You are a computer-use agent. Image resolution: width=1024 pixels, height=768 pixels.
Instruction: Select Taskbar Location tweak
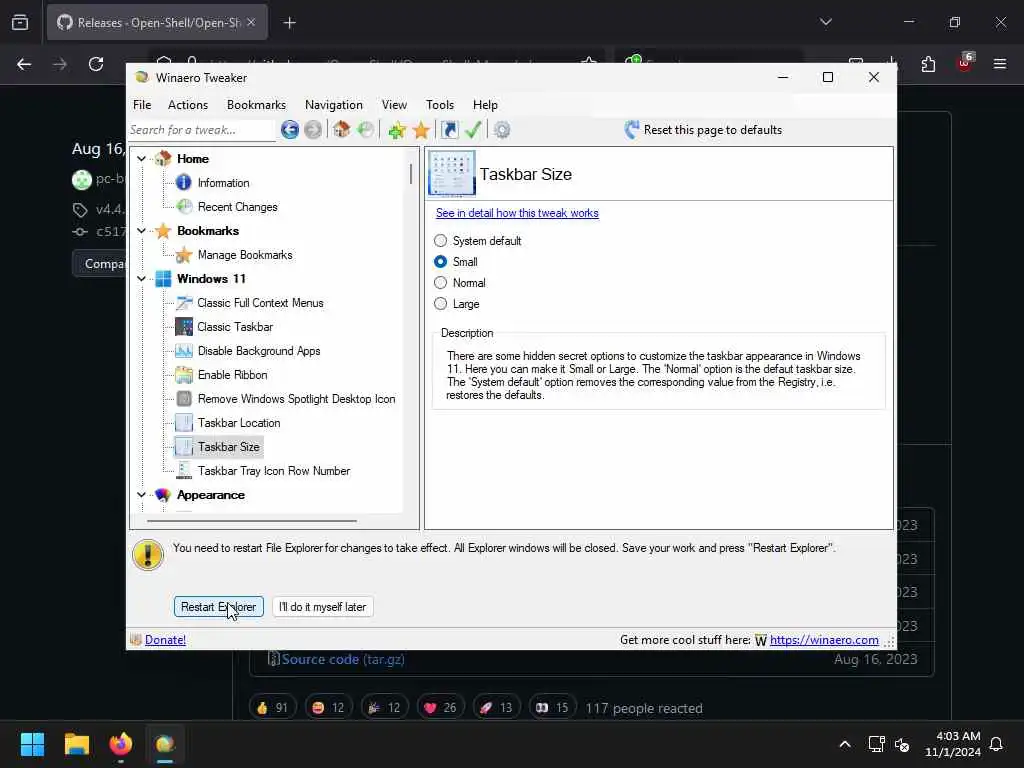pos(238,423)
